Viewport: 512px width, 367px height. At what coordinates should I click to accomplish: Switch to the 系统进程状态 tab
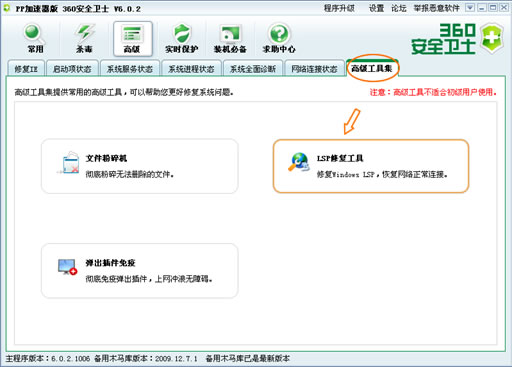(191, 69)
